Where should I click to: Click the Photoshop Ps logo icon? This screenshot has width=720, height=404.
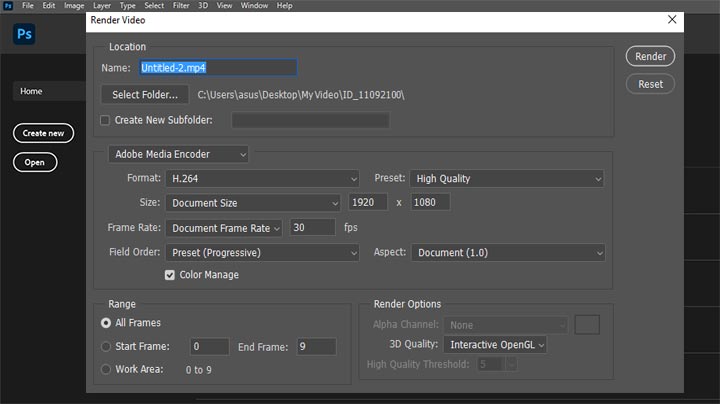click(25, 34)
